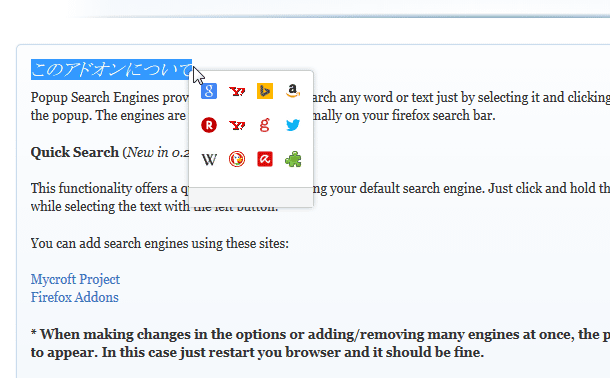
Task: Search with the DuckDuckGo duck icon
Action: 237,159
